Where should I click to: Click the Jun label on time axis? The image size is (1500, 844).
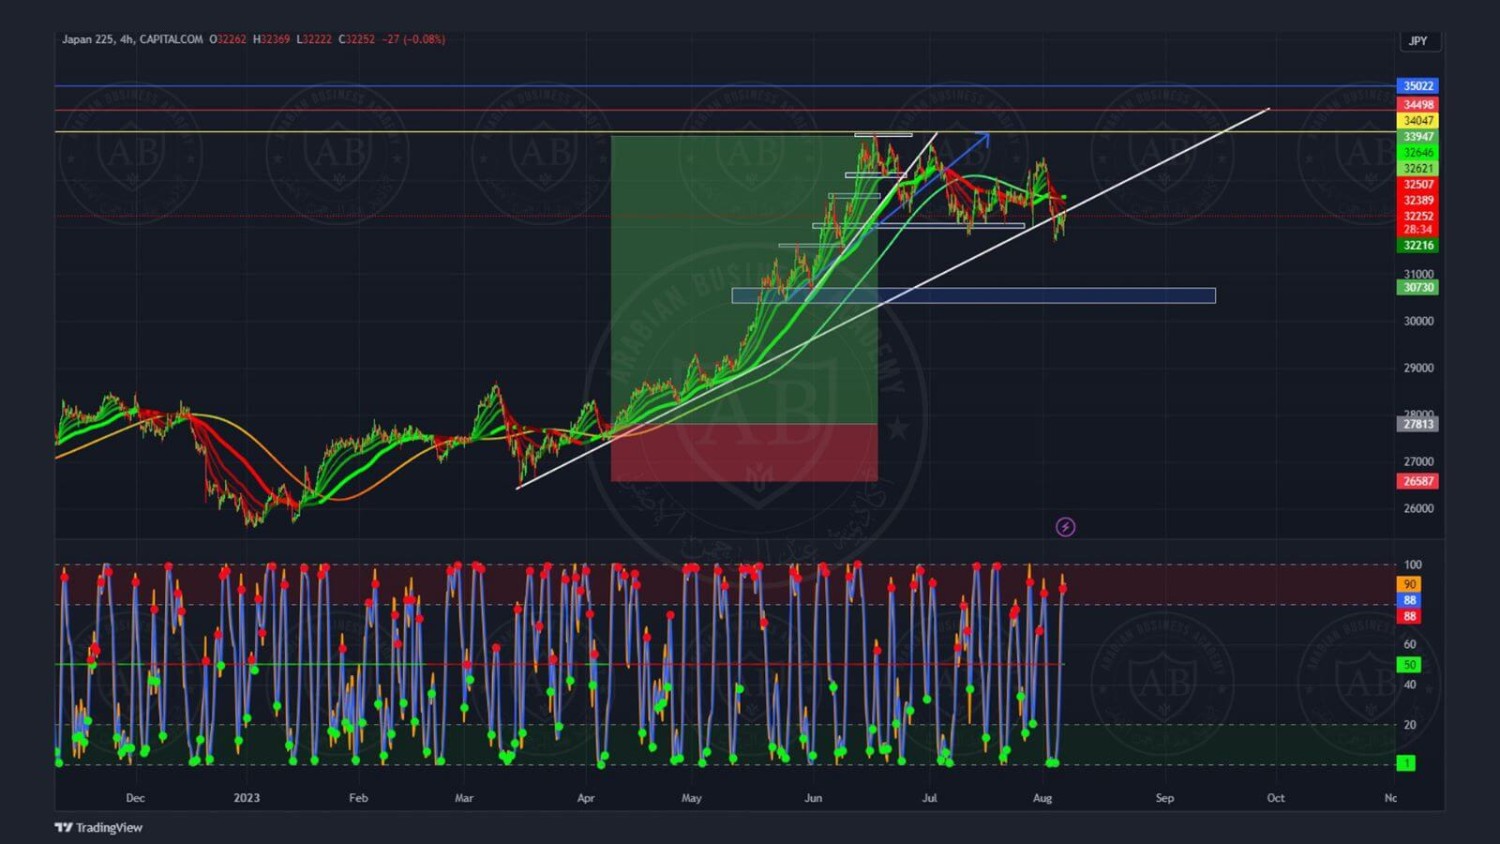[x=813, y=798]
